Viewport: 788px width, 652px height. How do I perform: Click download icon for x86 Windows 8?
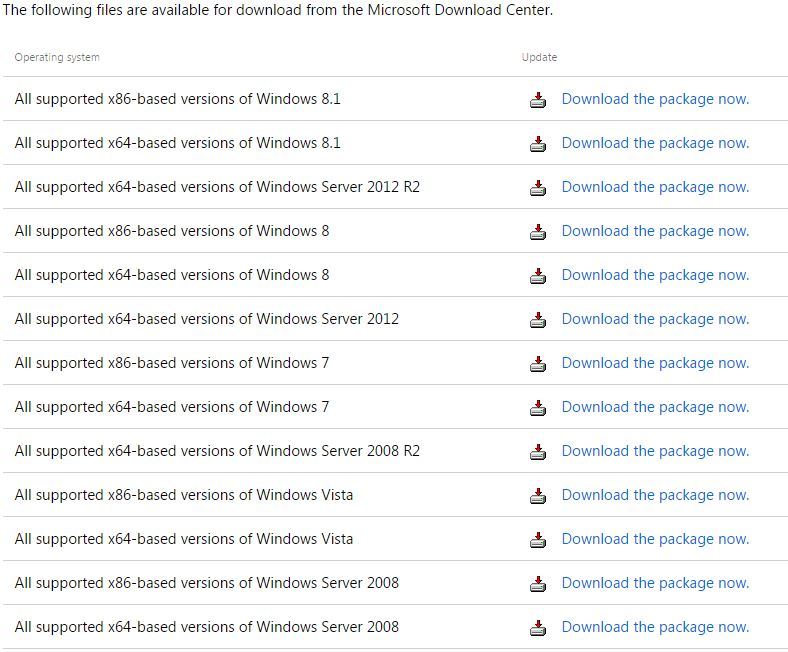click(x=538, y=232)
